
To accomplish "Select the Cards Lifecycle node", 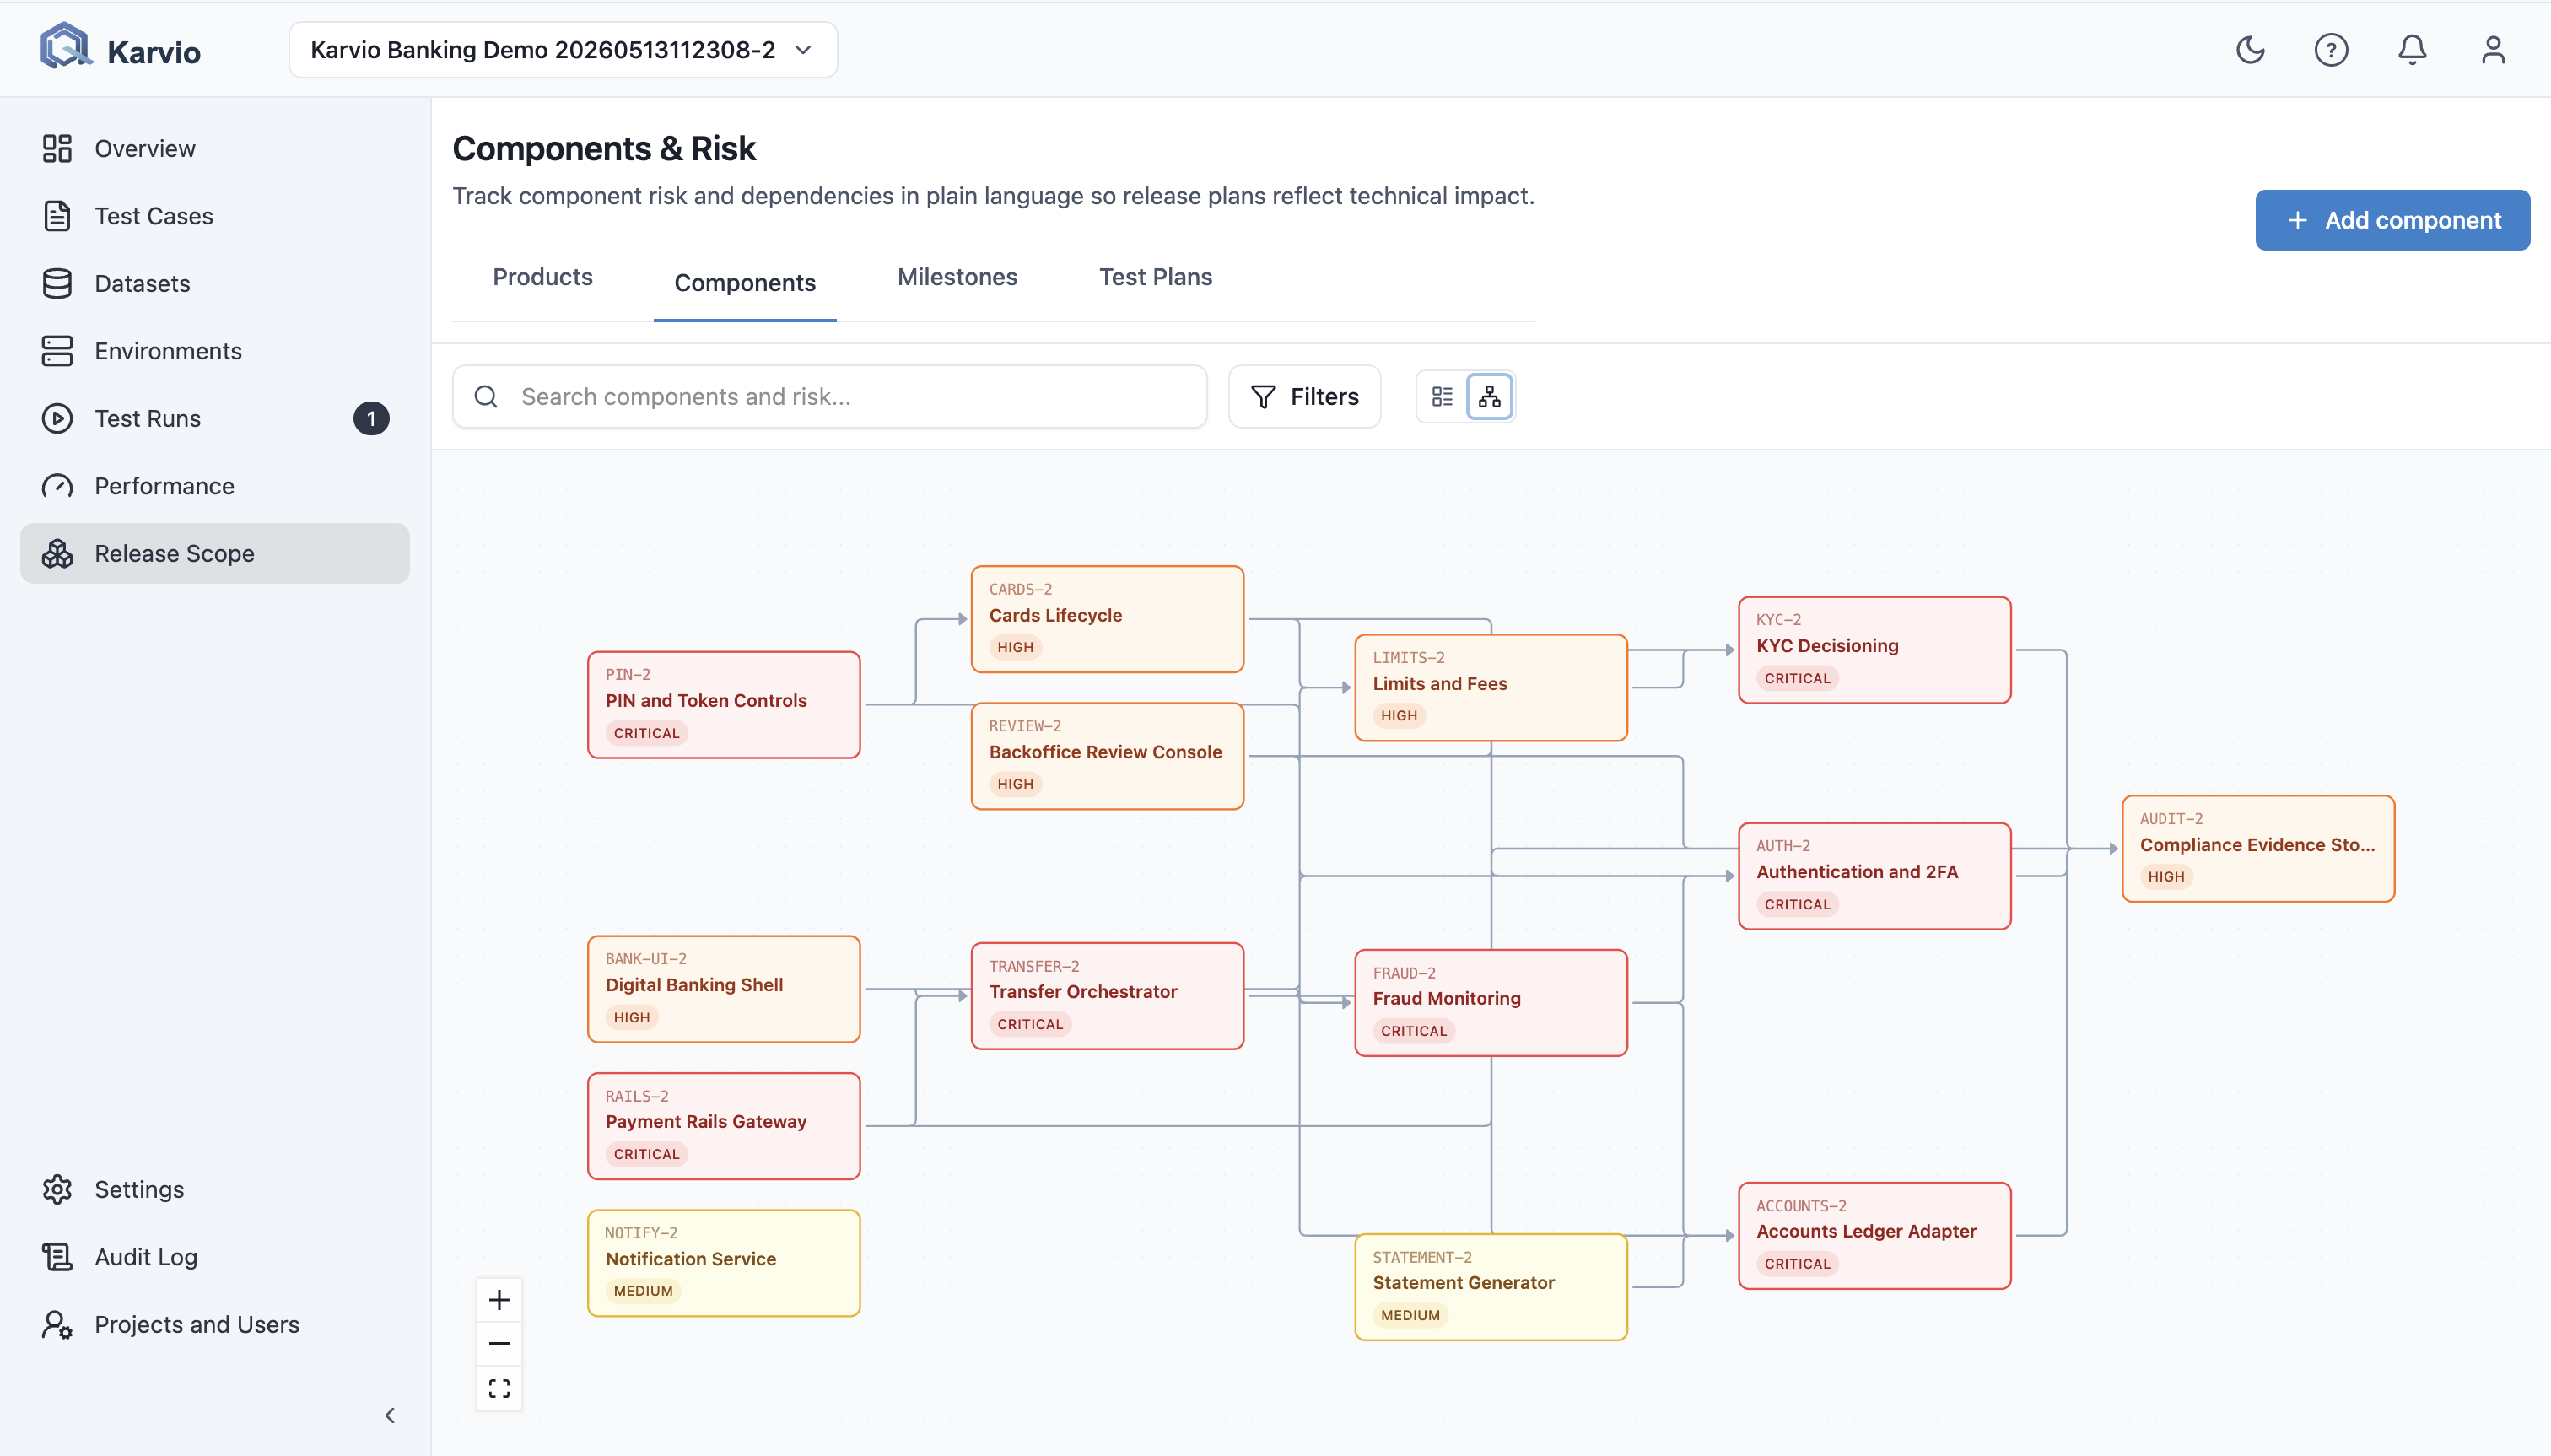I will coord(1107,619).
